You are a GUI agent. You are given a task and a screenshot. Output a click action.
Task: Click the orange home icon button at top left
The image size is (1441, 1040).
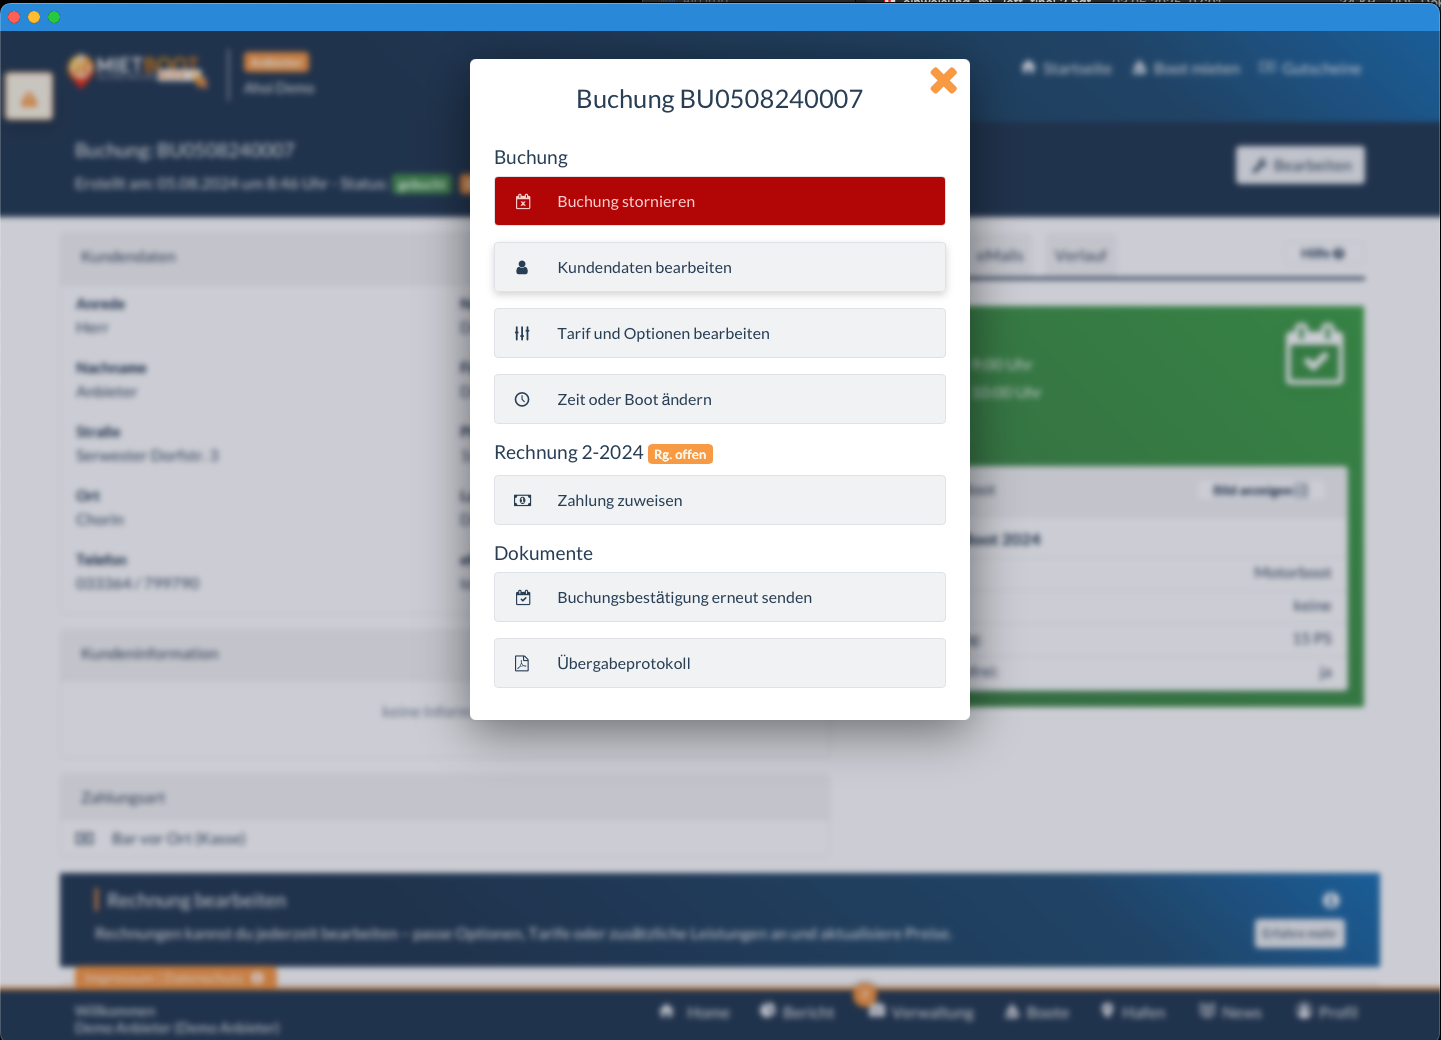29,97
